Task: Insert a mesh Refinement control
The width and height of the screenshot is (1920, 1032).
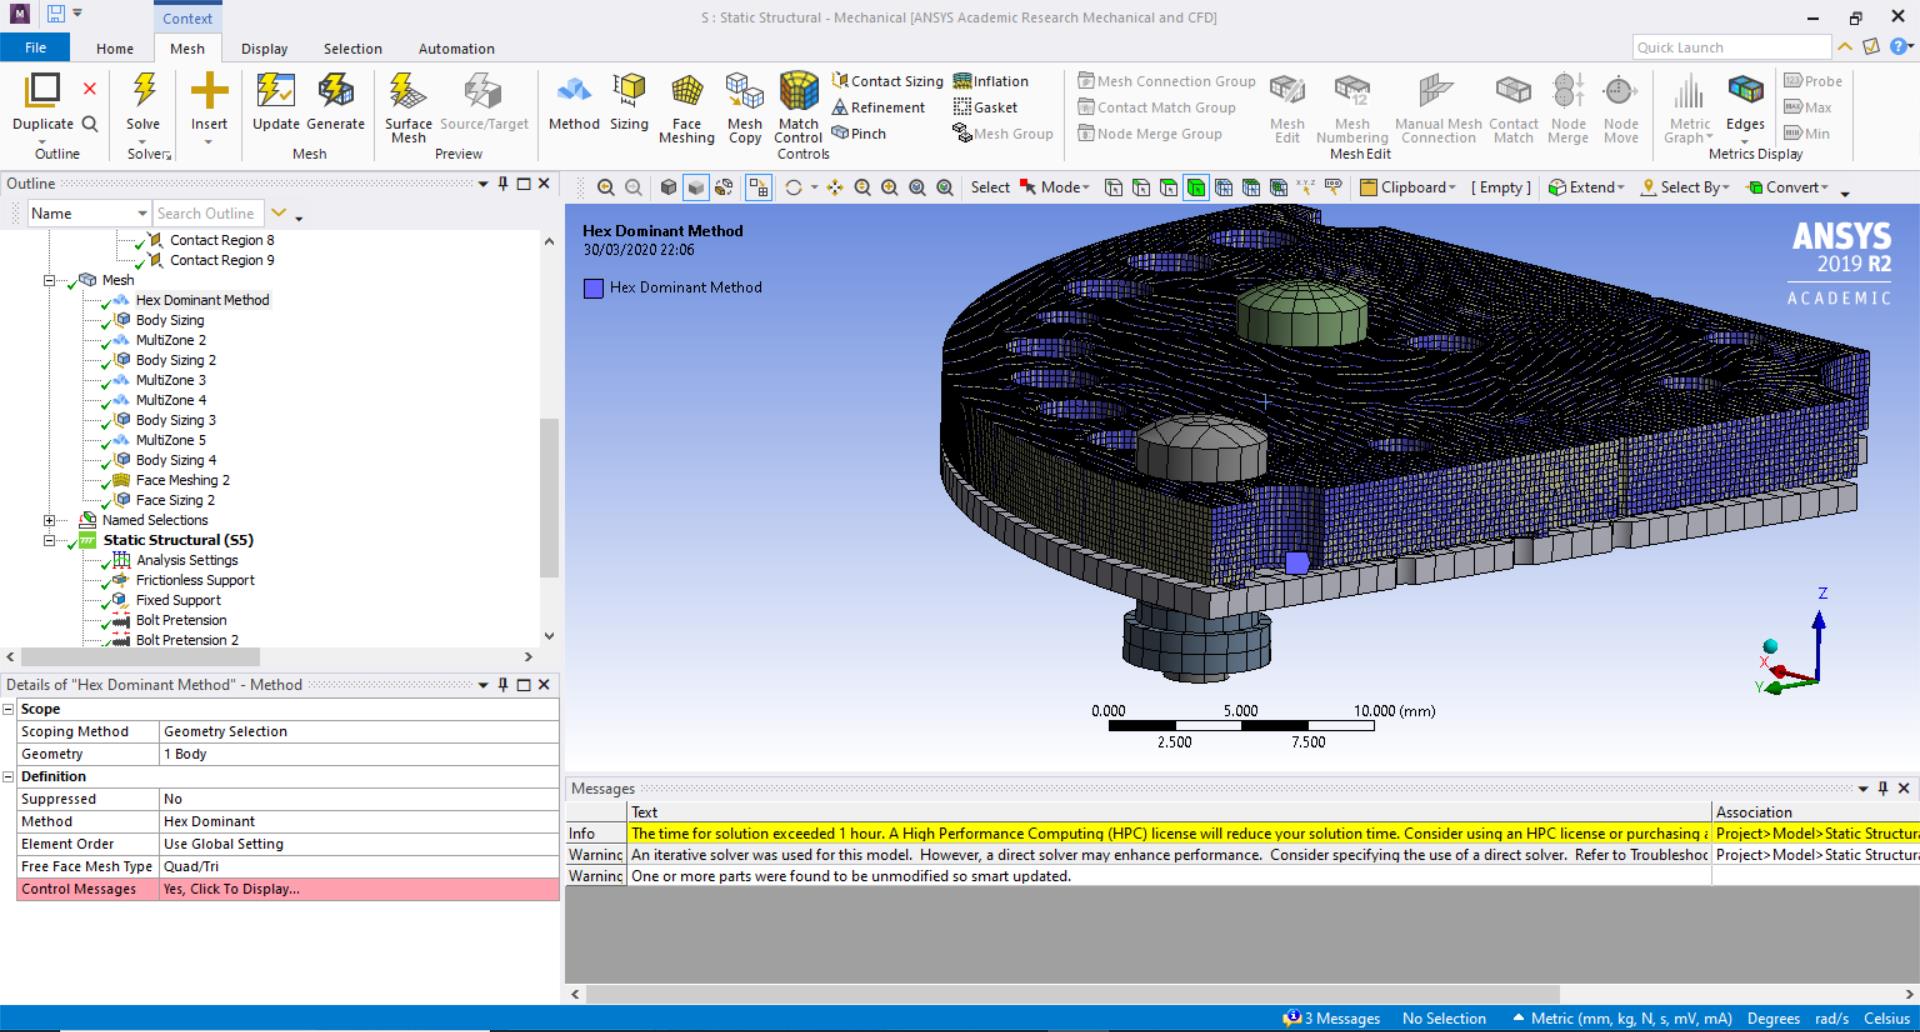Action: pyautogui.click(x=879, y=107)
